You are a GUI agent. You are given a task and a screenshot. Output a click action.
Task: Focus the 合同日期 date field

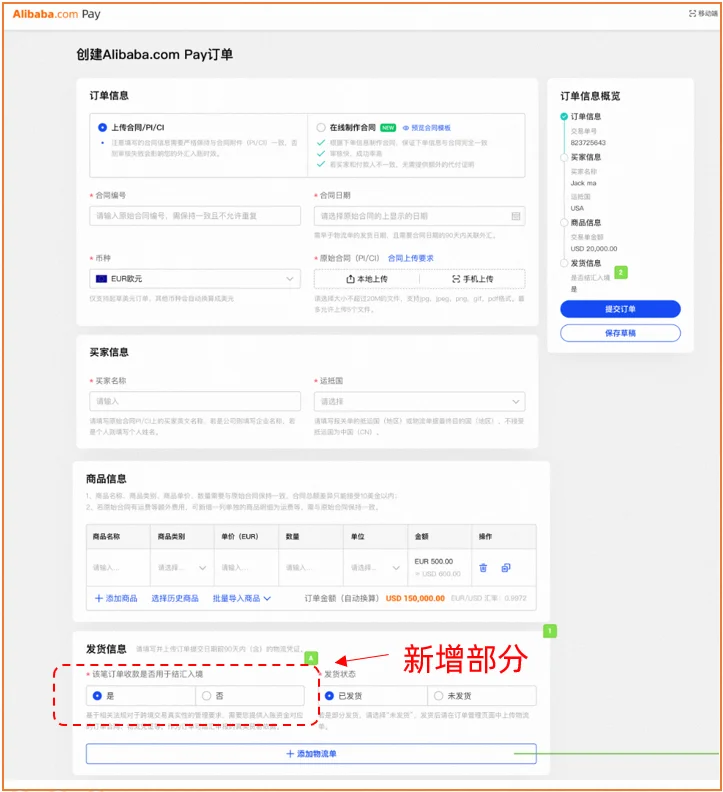419,216
